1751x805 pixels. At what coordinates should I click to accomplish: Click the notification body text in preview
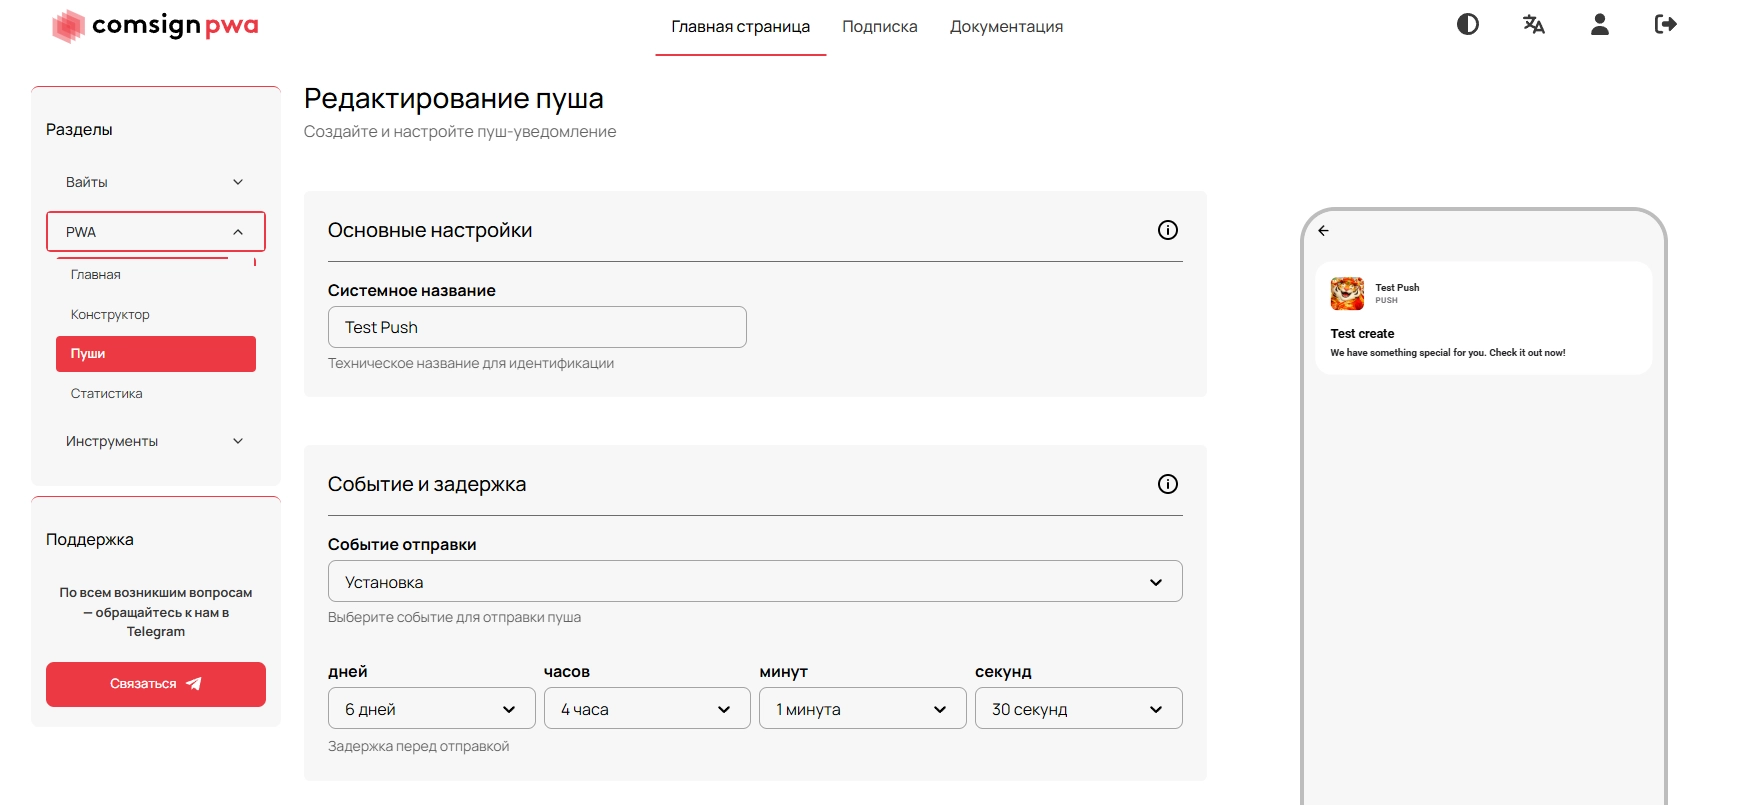coord(1448,353)
